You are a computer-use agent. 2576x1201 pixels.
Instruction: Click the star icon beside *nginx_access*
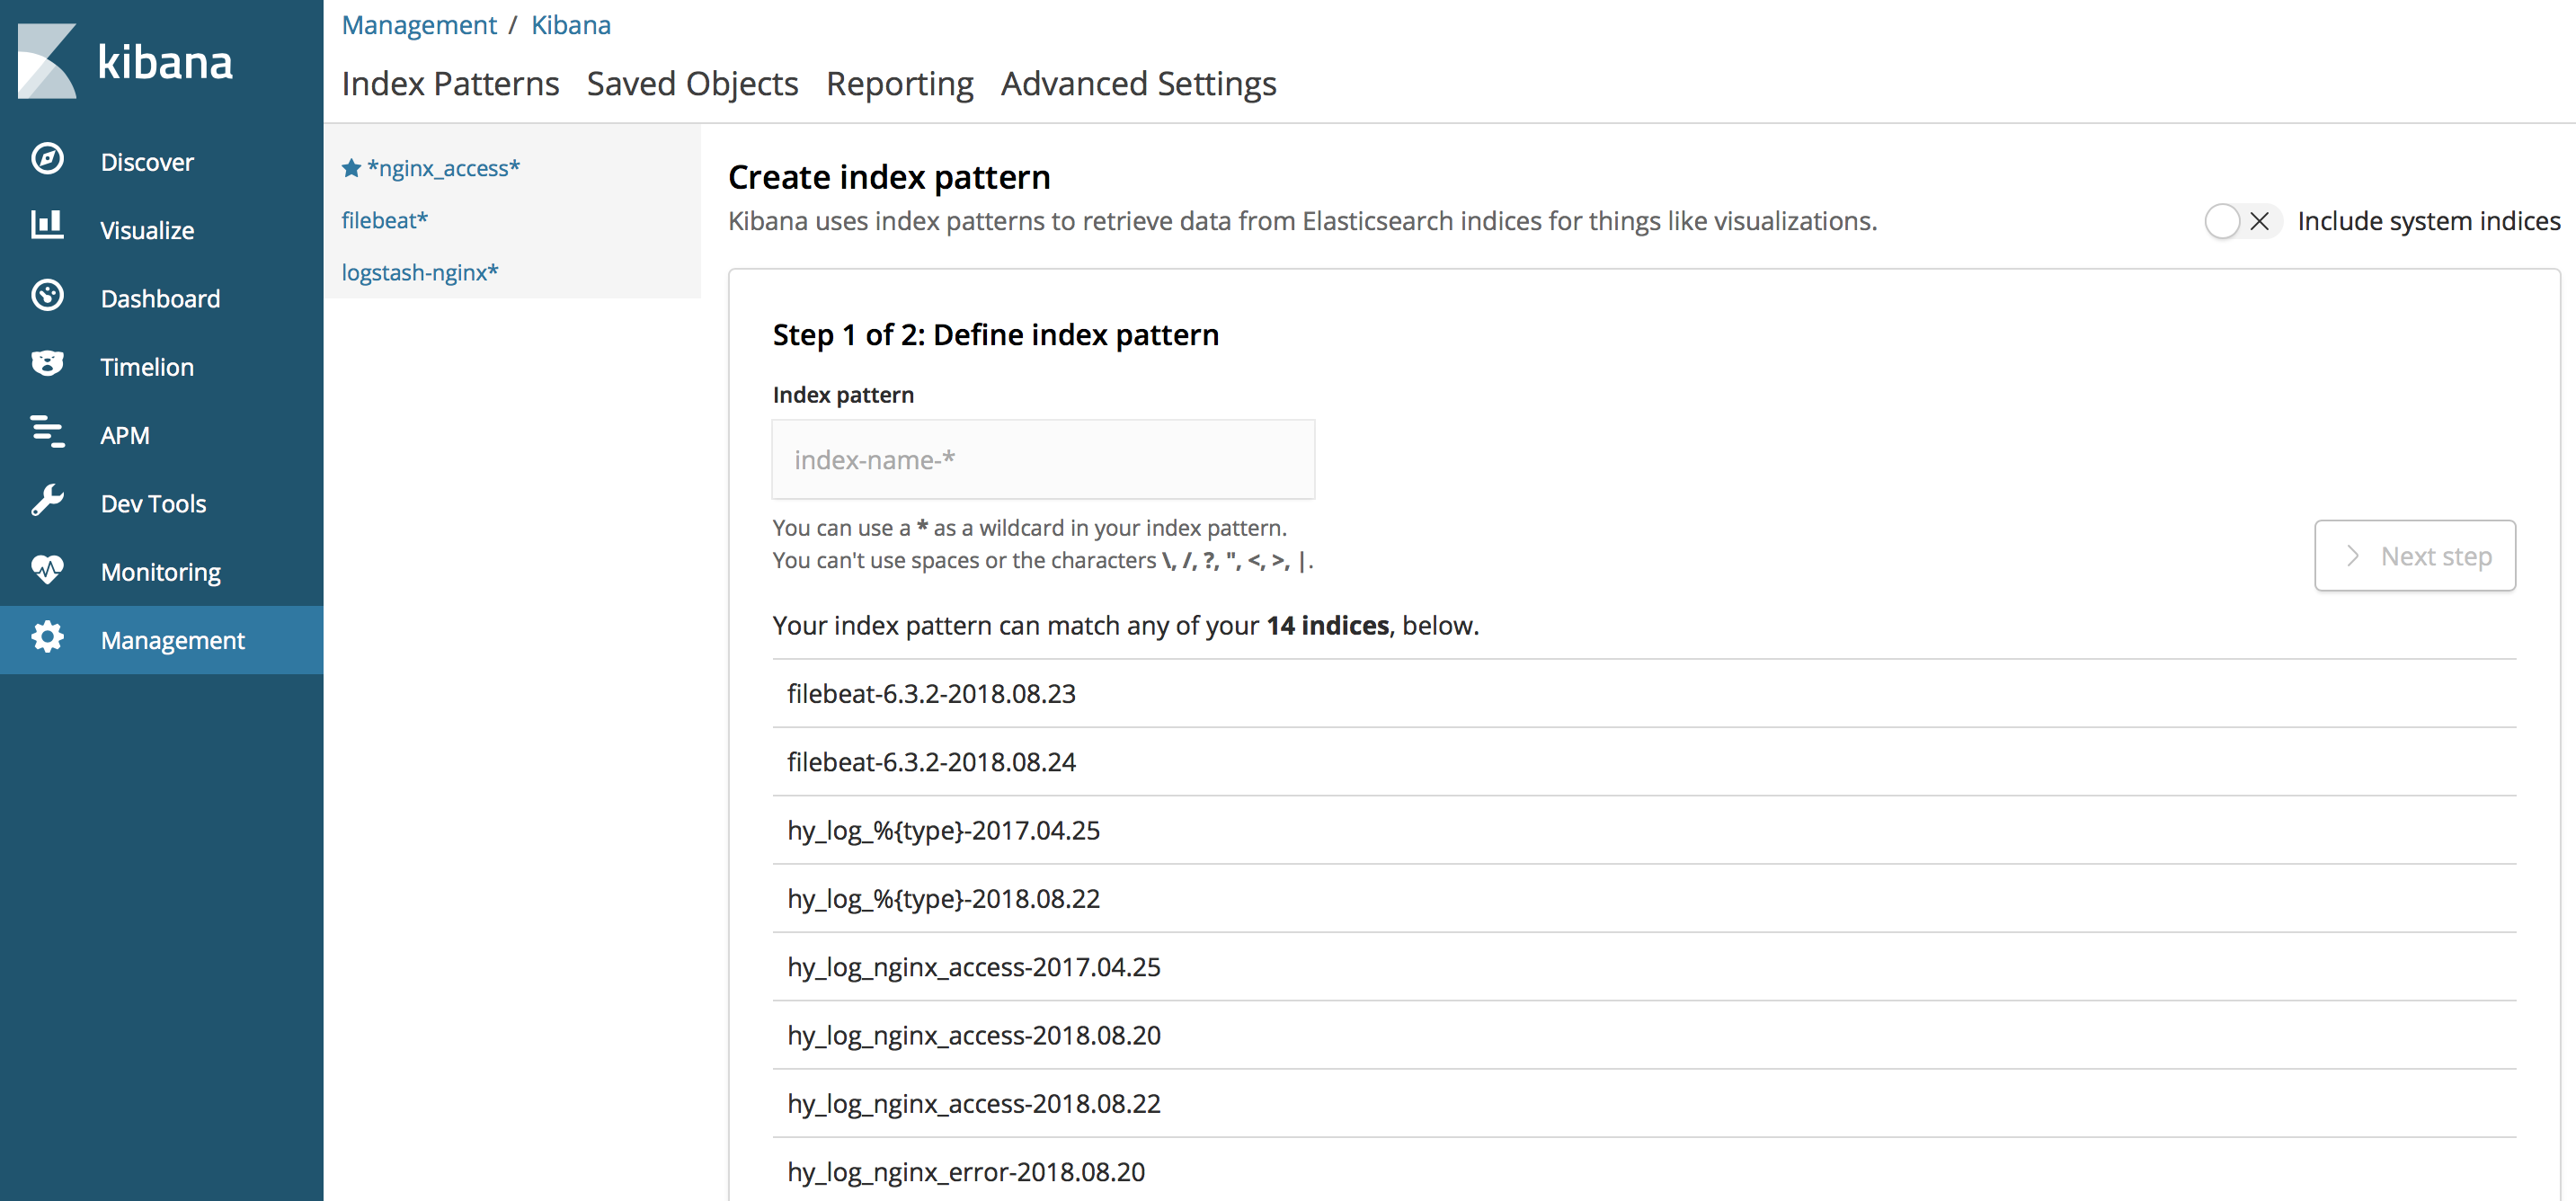351,168
